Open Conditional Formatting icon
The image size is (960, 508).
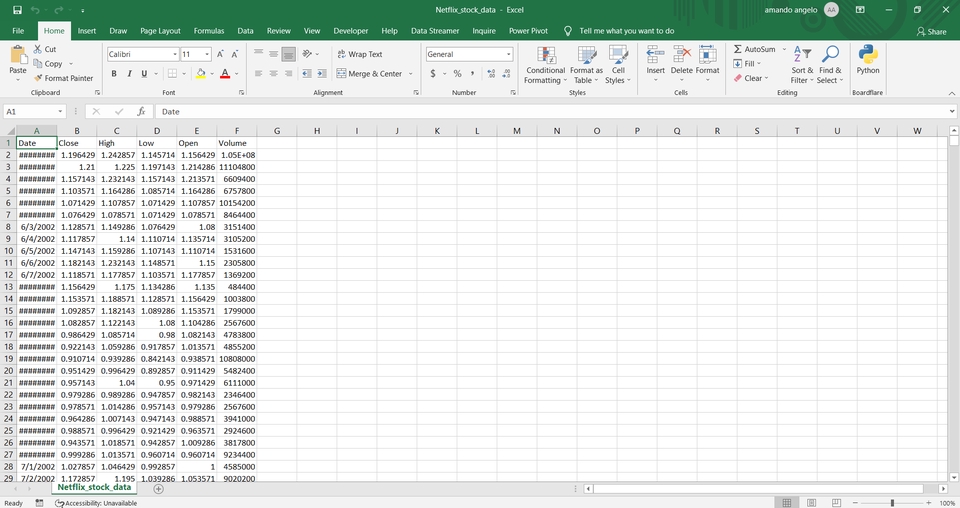[546, 55]
